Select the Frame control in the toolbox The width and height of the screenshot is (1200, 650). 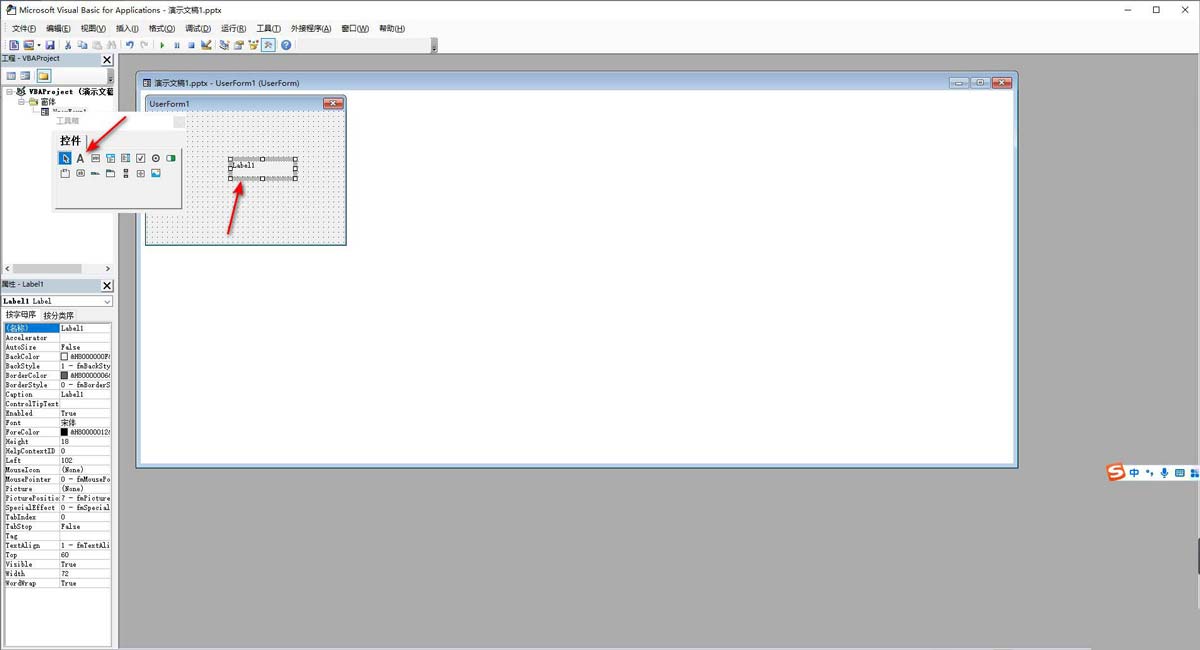65,173
